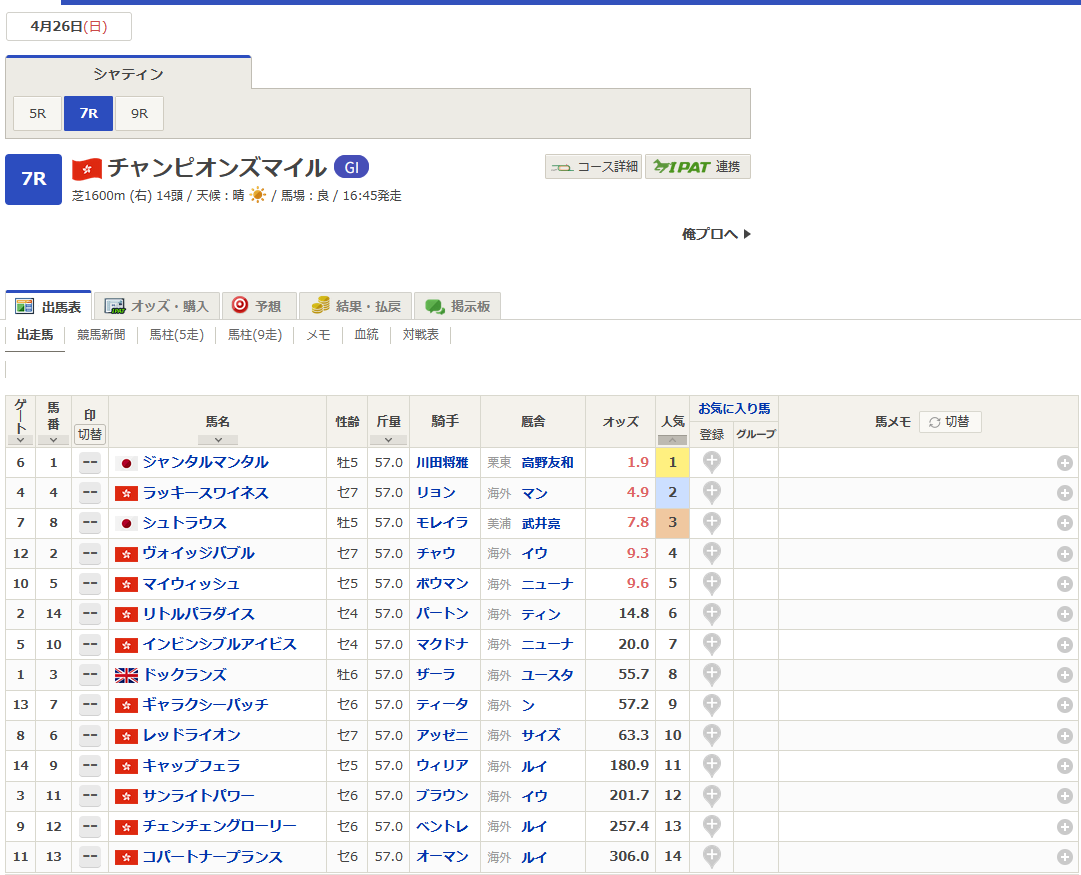
Task: Set prediction mark for レッドライオン
Action: [90, 736]
